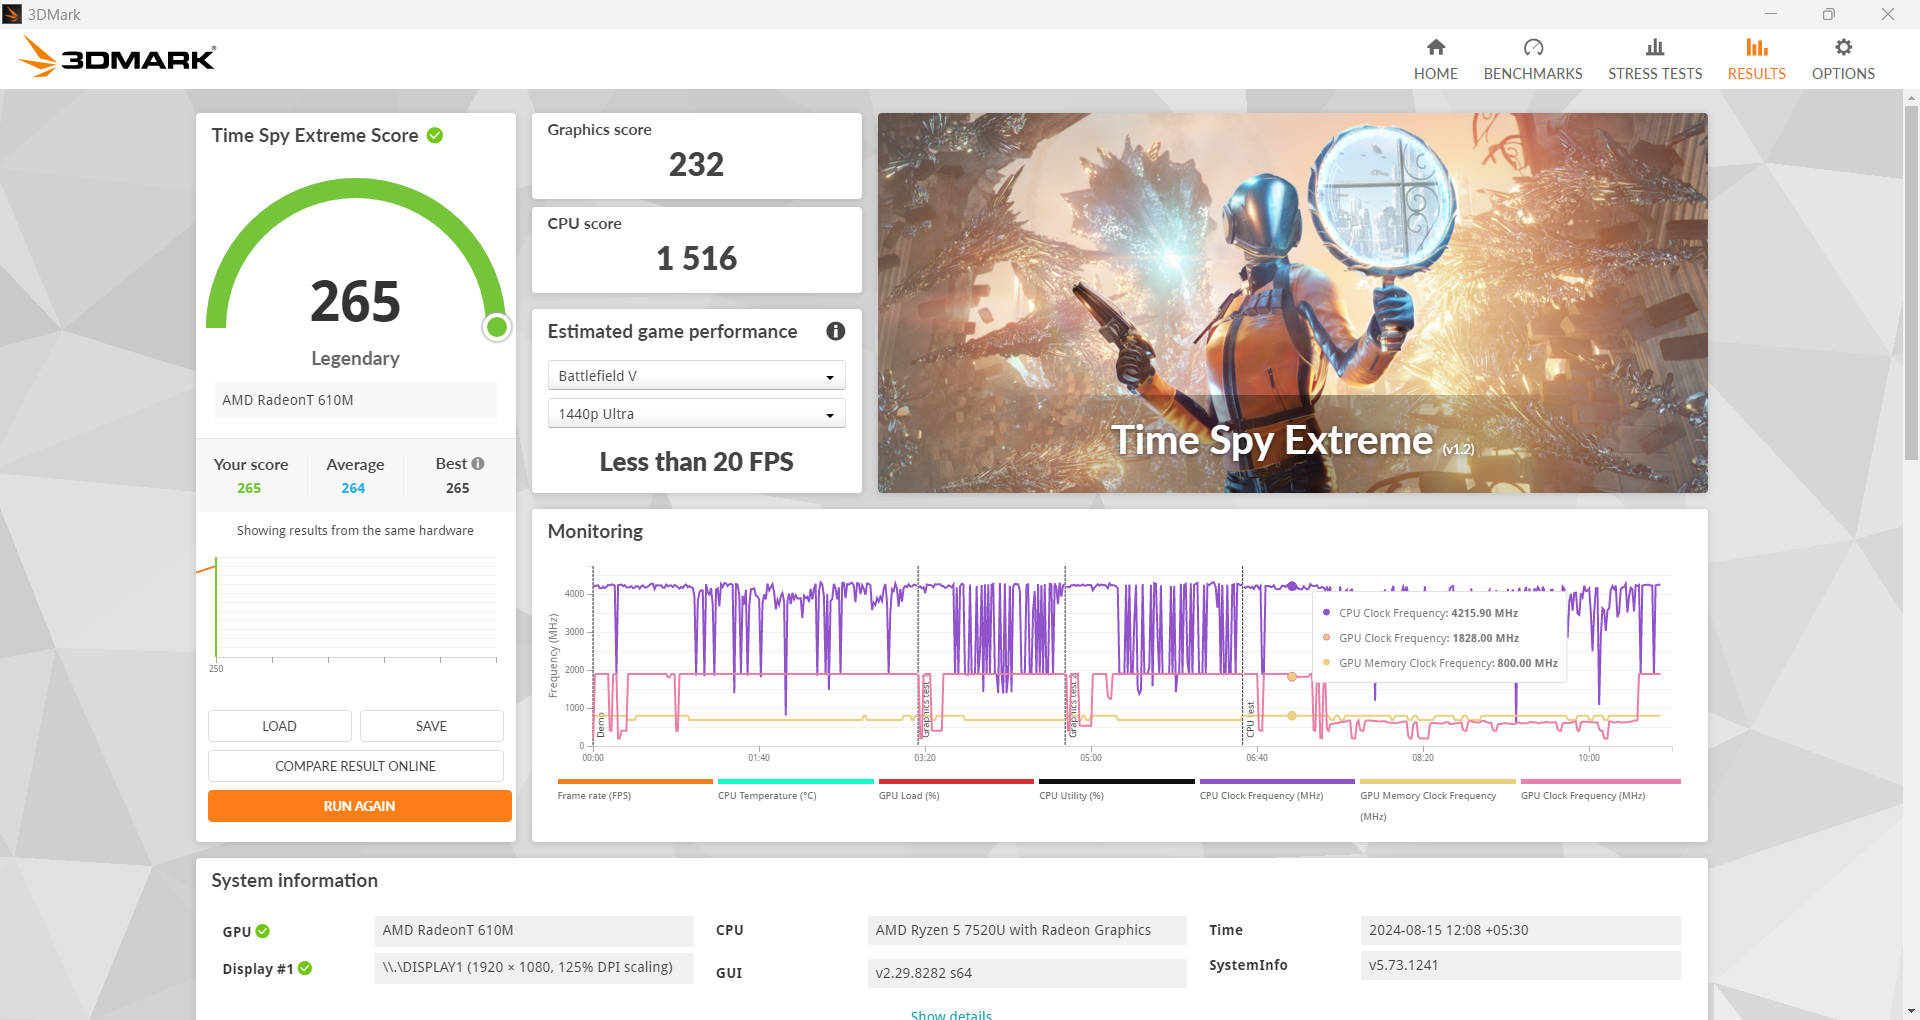Click scrollbar down arrow
The width and height of the screenshot is (1920, 1020).
coord(1911,1011)
